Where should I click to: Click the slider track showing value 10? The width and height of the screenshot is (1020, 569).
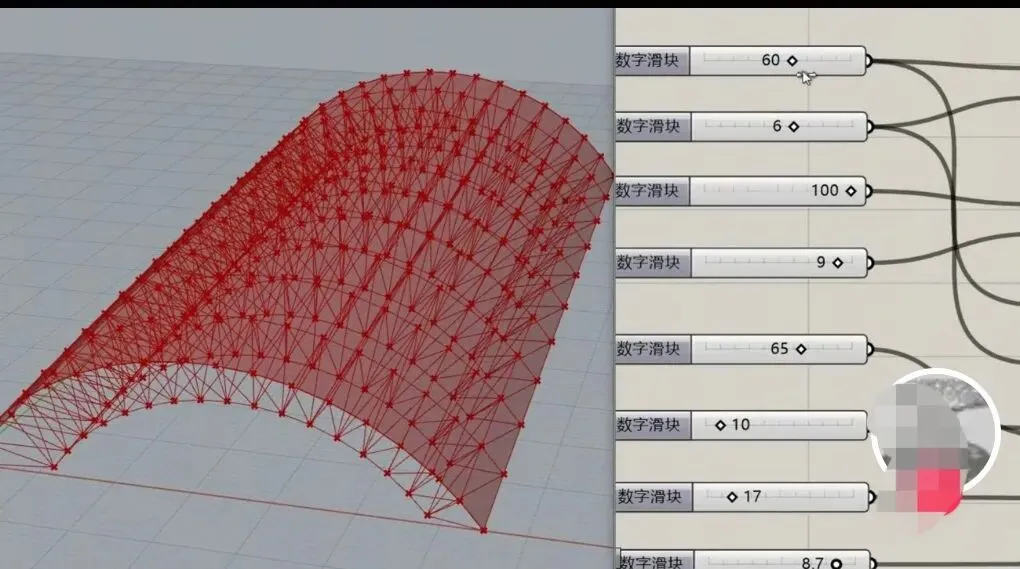click(x=779, y=425)
